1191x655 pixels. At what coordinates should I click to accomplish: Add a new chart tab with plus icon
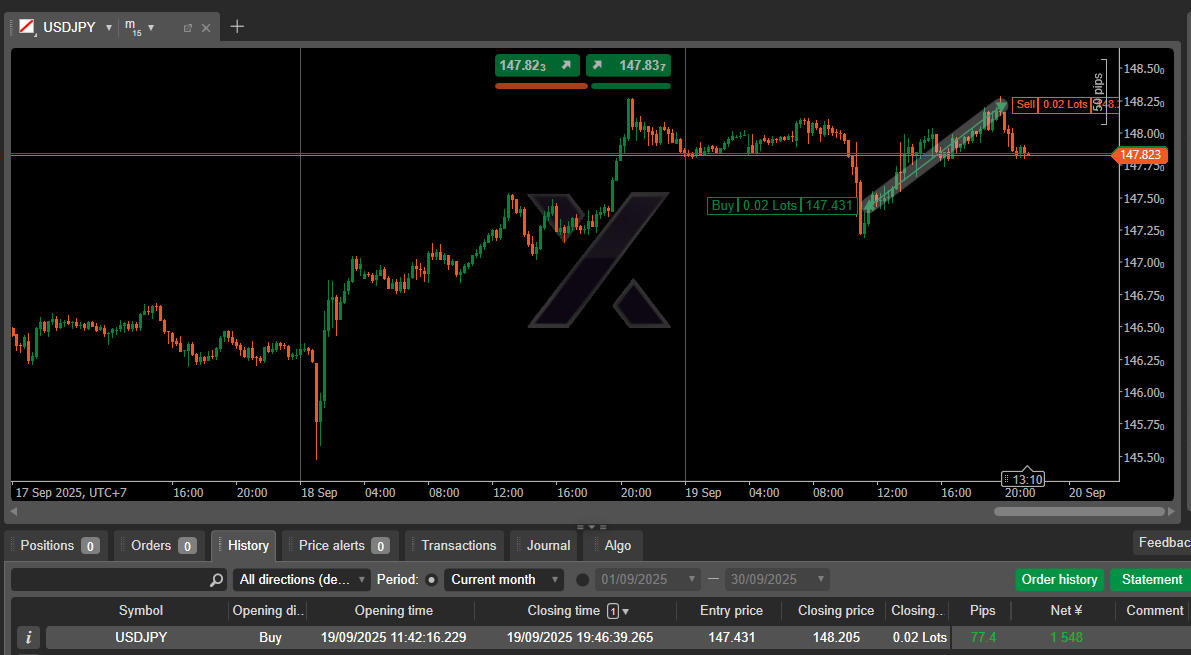(237, 27)
